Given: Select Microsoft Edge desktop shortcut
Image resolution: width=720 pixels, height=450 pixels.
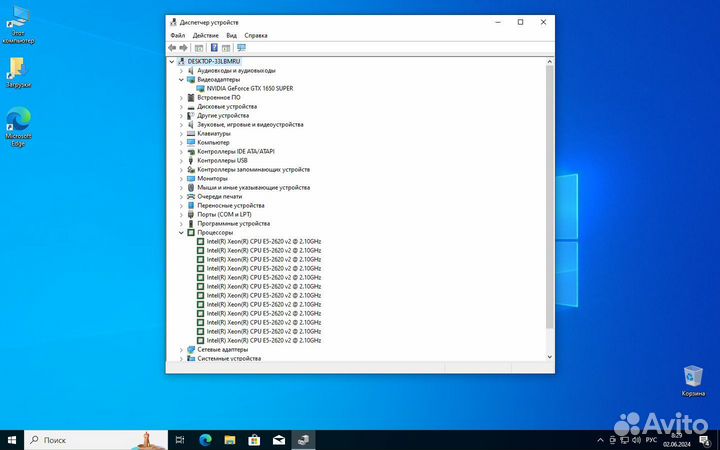Looking at the screenshot, I should pos(18,127).
